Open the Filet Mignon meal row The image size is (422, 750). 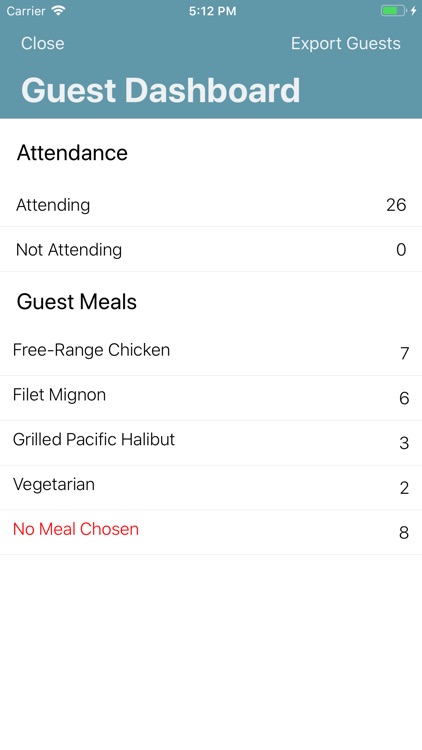(x=211, y=398)
